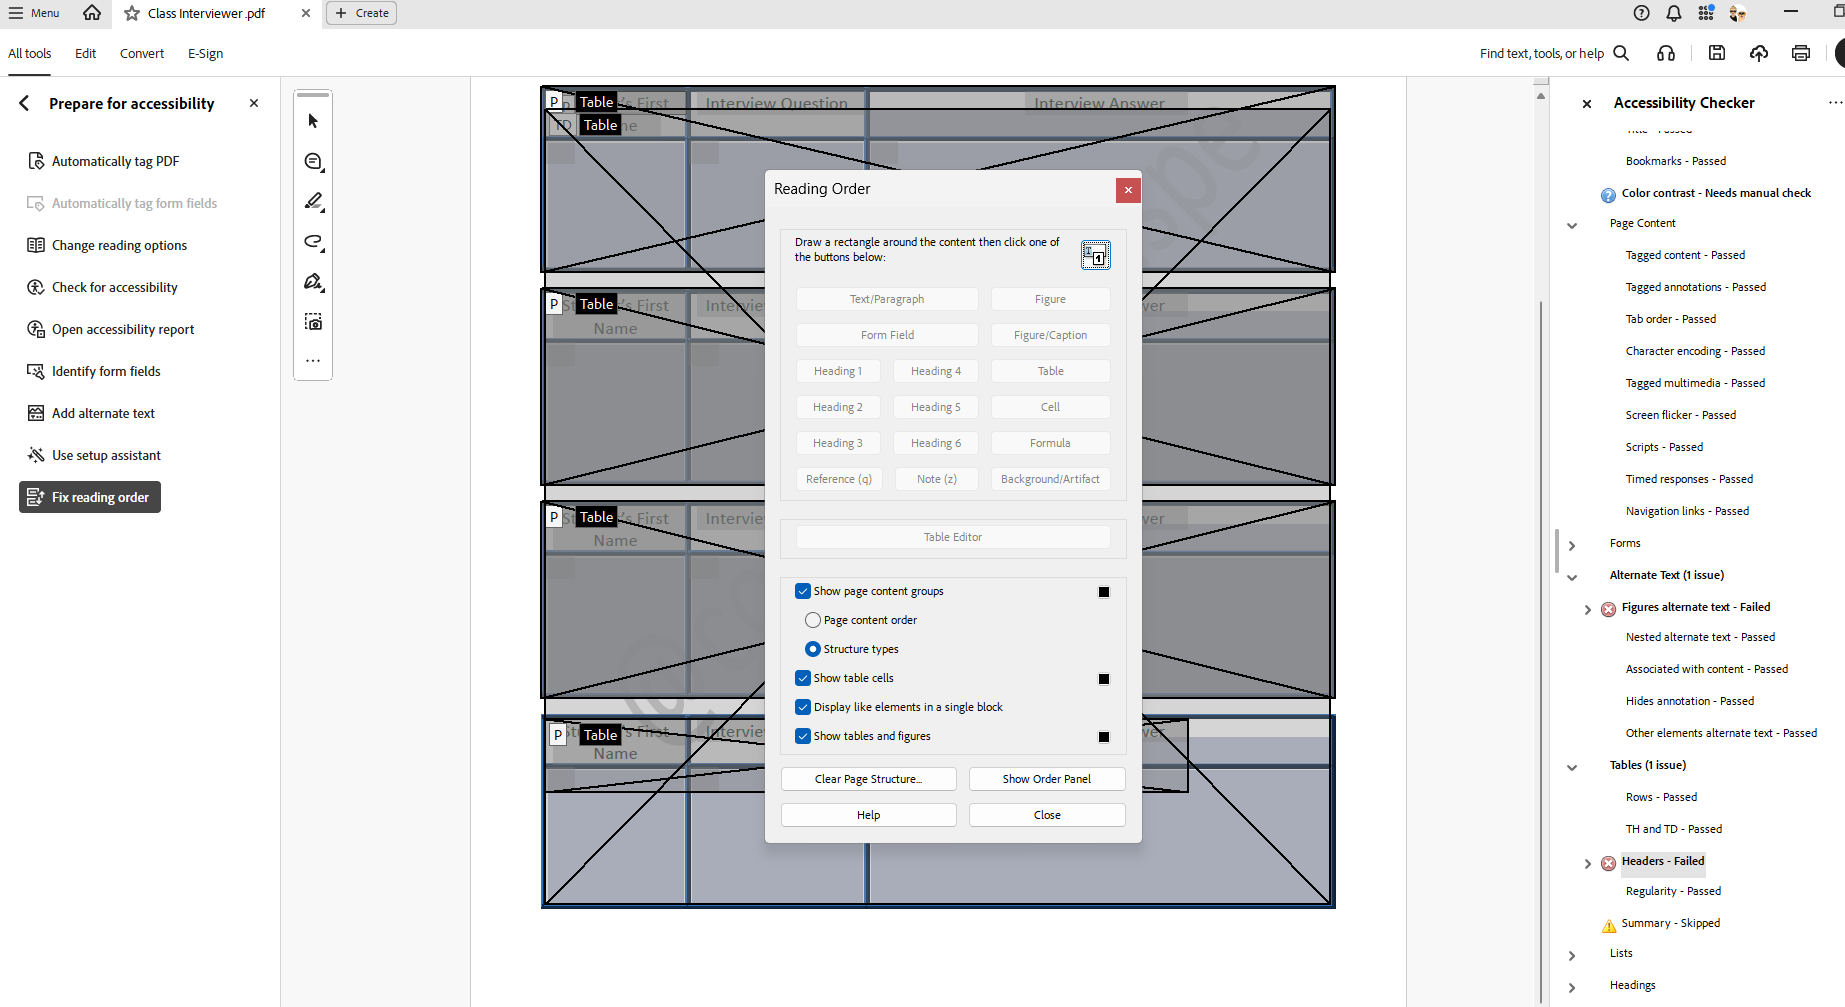1845x1007 pixels.
Task: Open the Convert menu
Action: (x=142, y=53)
